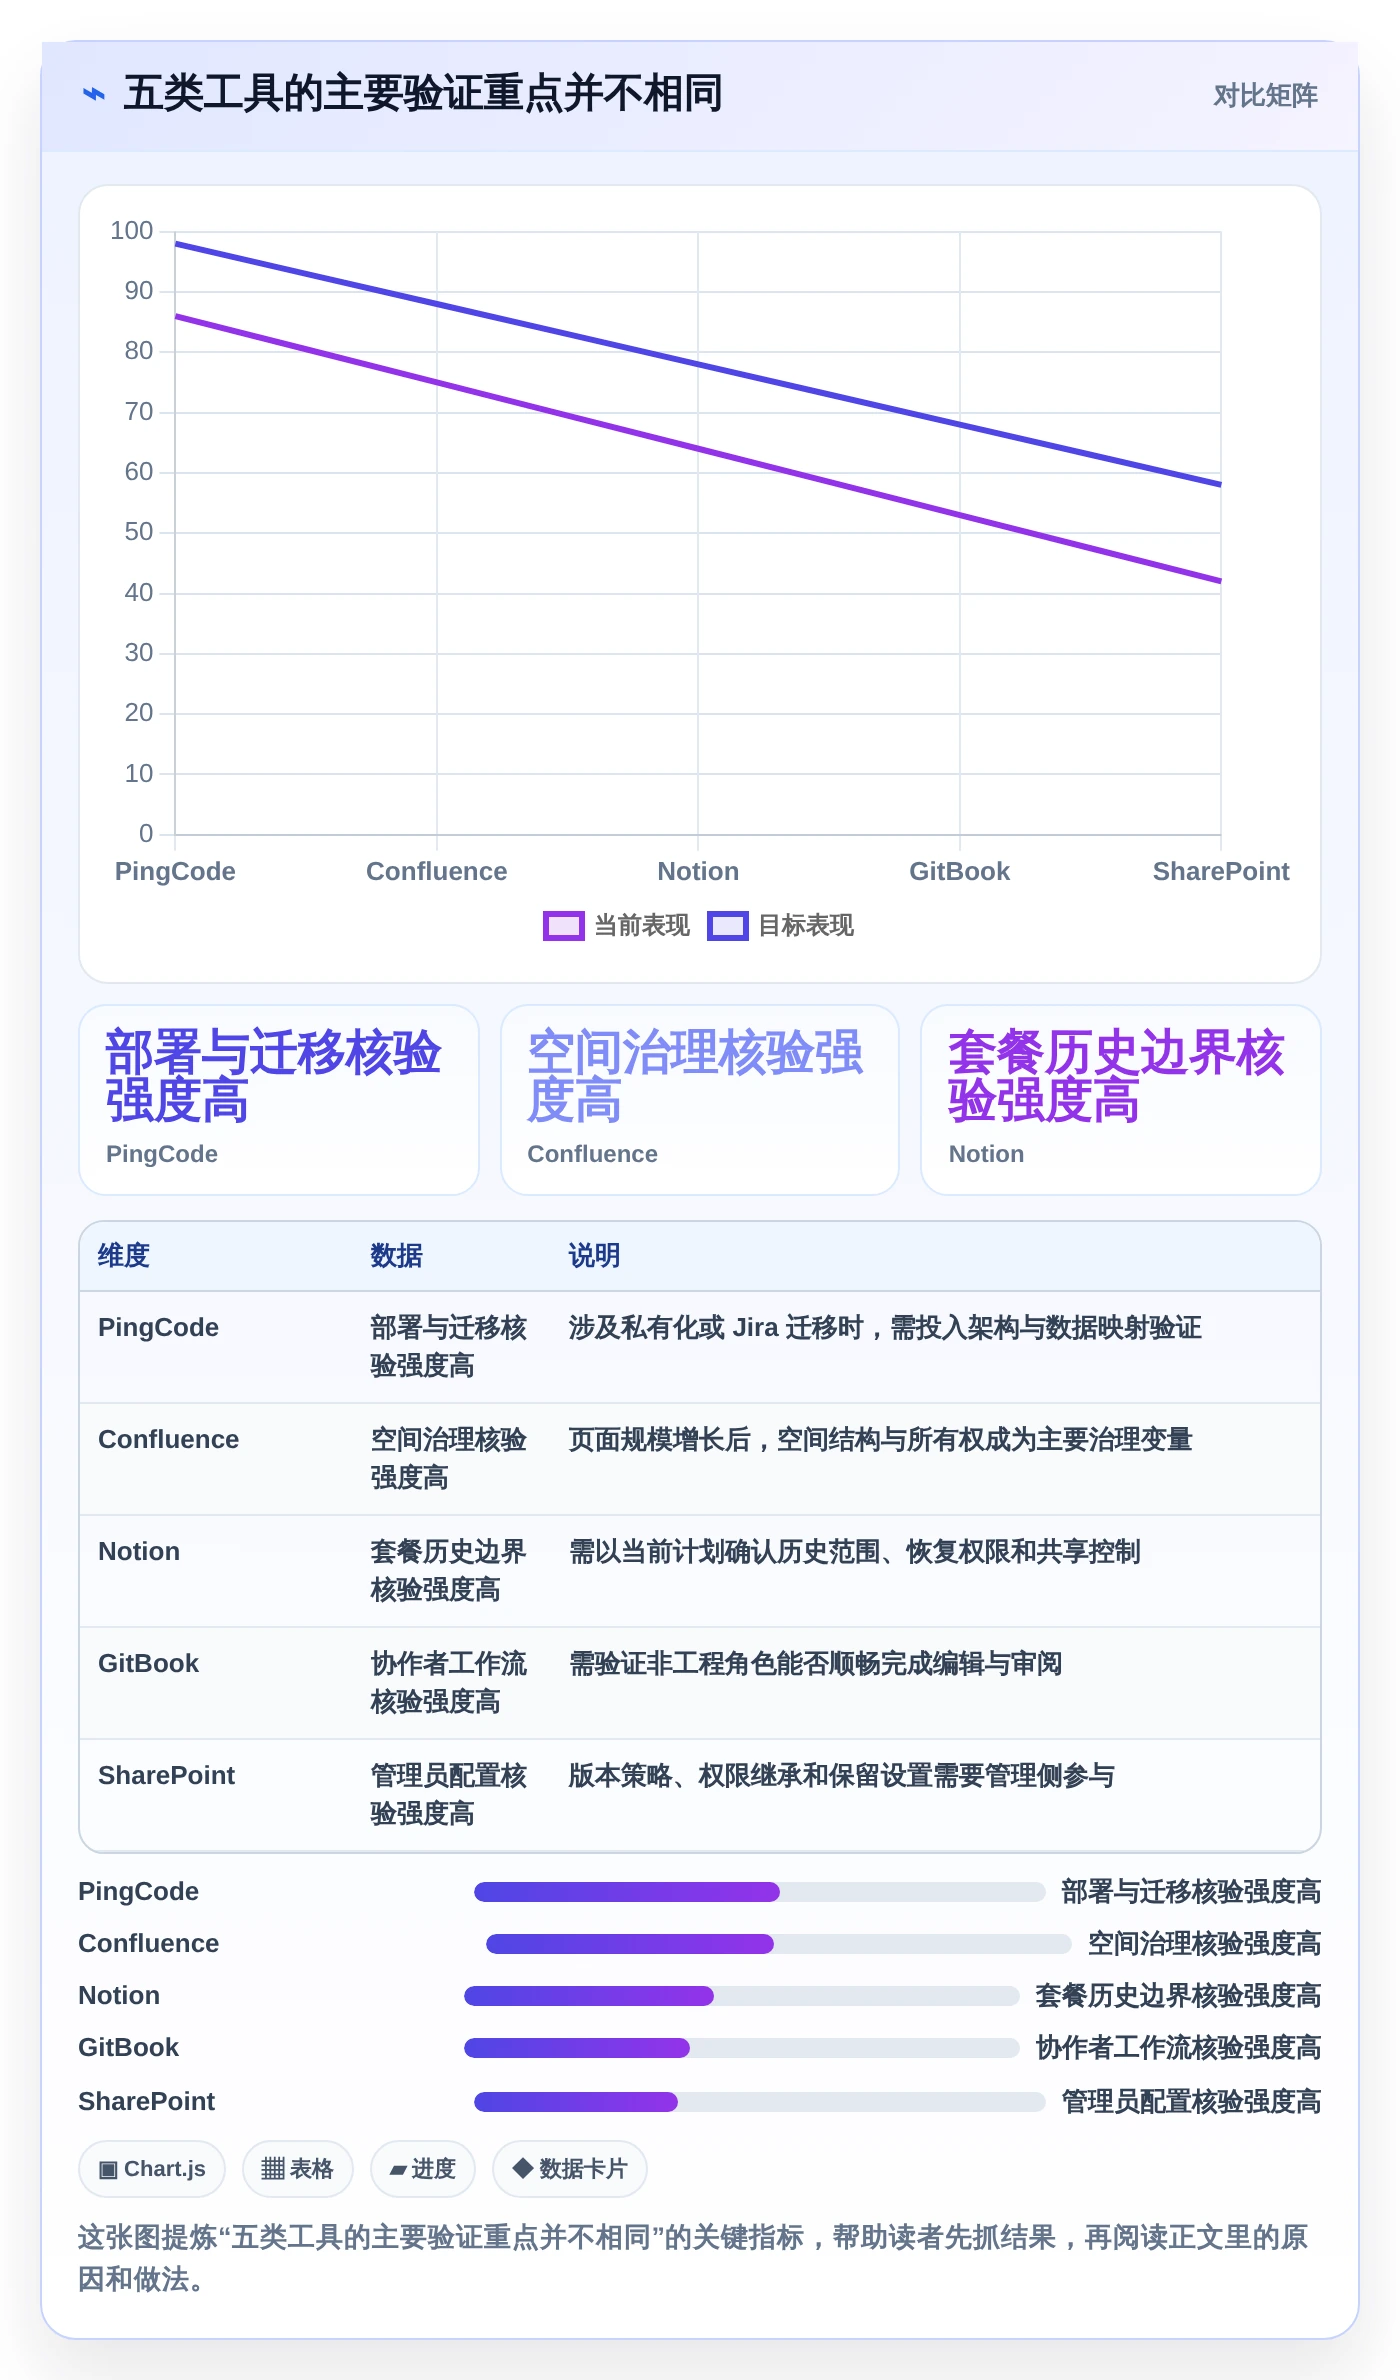This screenshot has height=2380, width=1400.
Task: Select the 数据卡片 tag chip
Action: tap(570, 2169)
